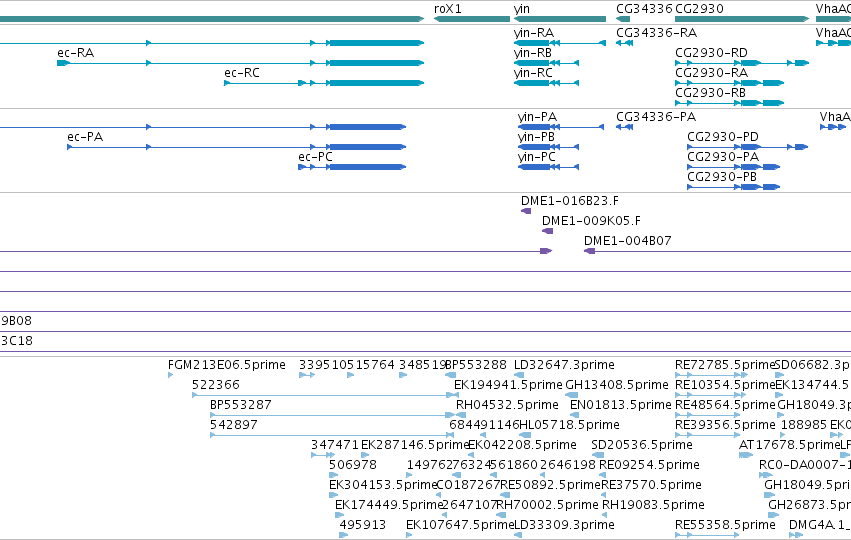Select the RE39356.5prime EST label
This screenshot has height=540, width=851.
point(725,425)
